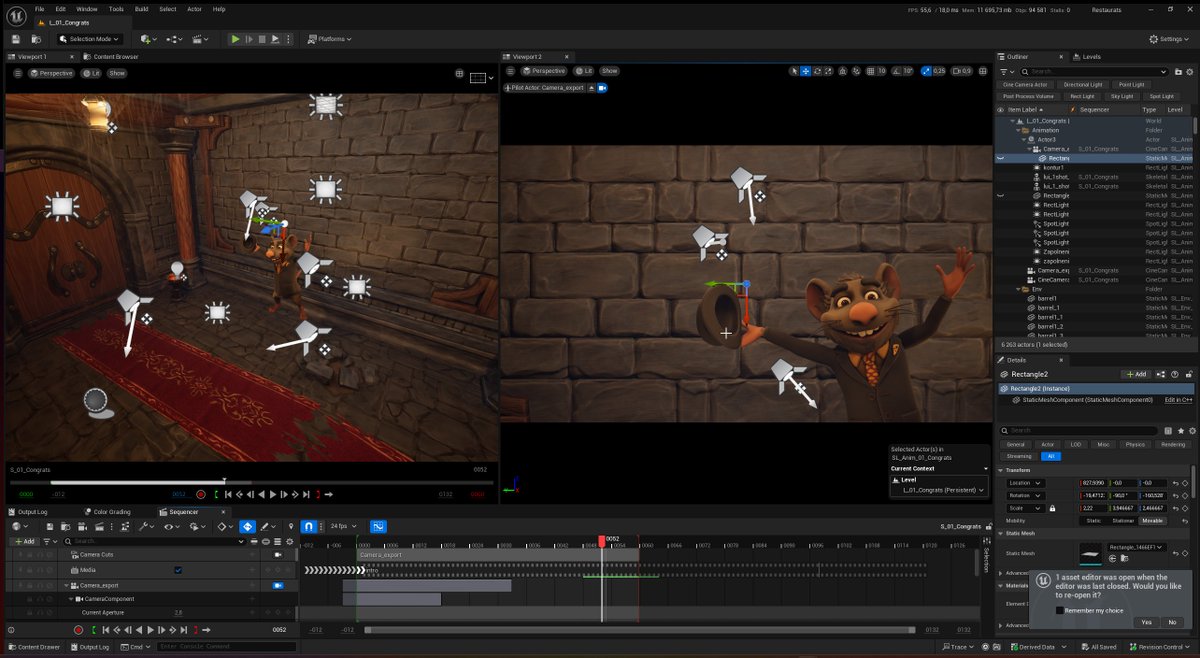Click the Revision Control status button
Viewport: 1200px width, 658px height.
[1160, 647]
